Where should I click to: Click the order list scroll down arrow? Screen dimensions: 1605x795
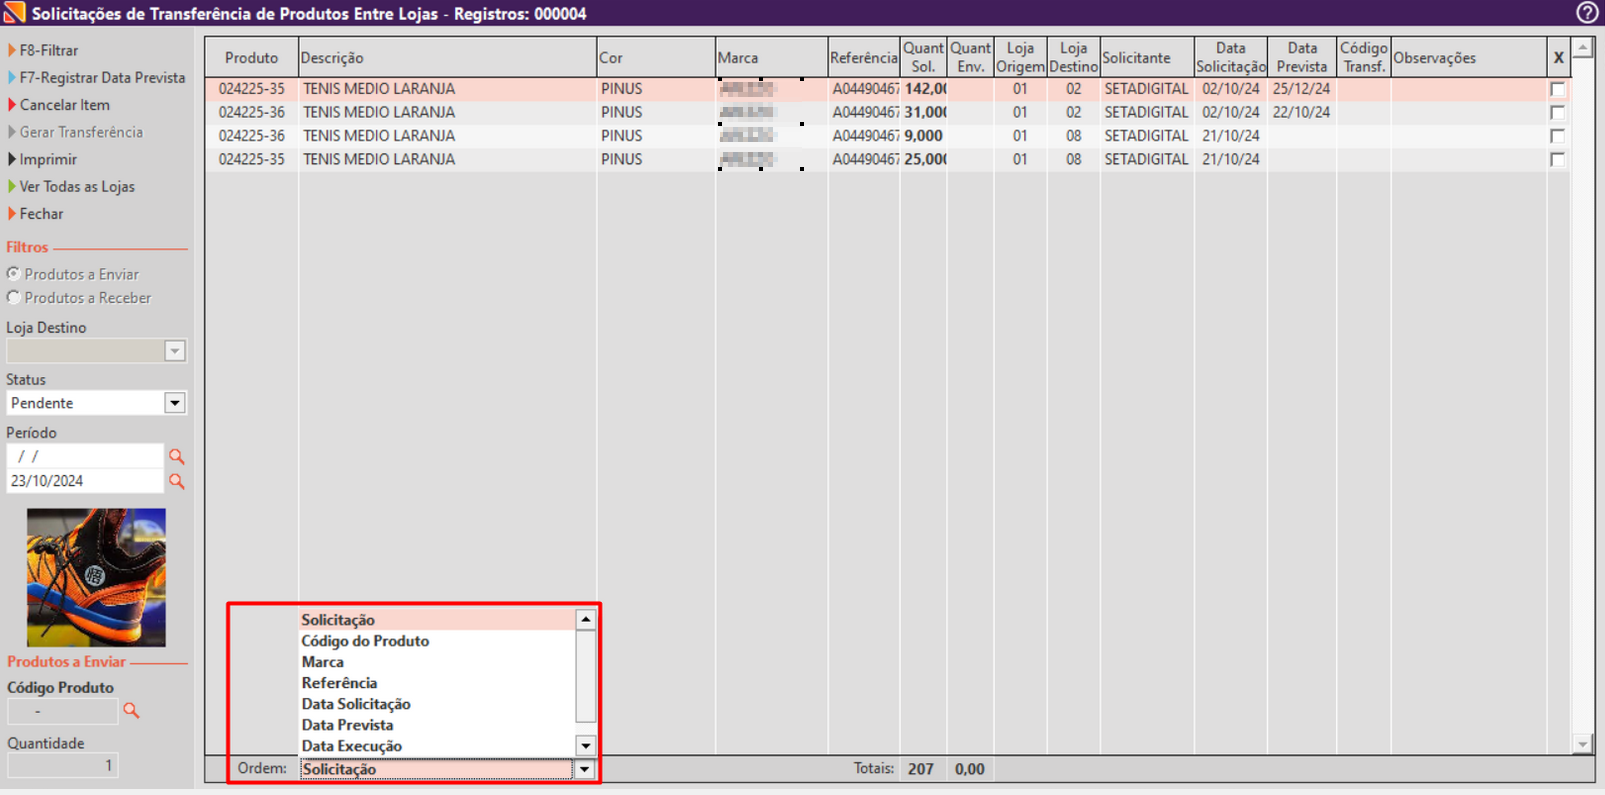(x=586, y=746)
